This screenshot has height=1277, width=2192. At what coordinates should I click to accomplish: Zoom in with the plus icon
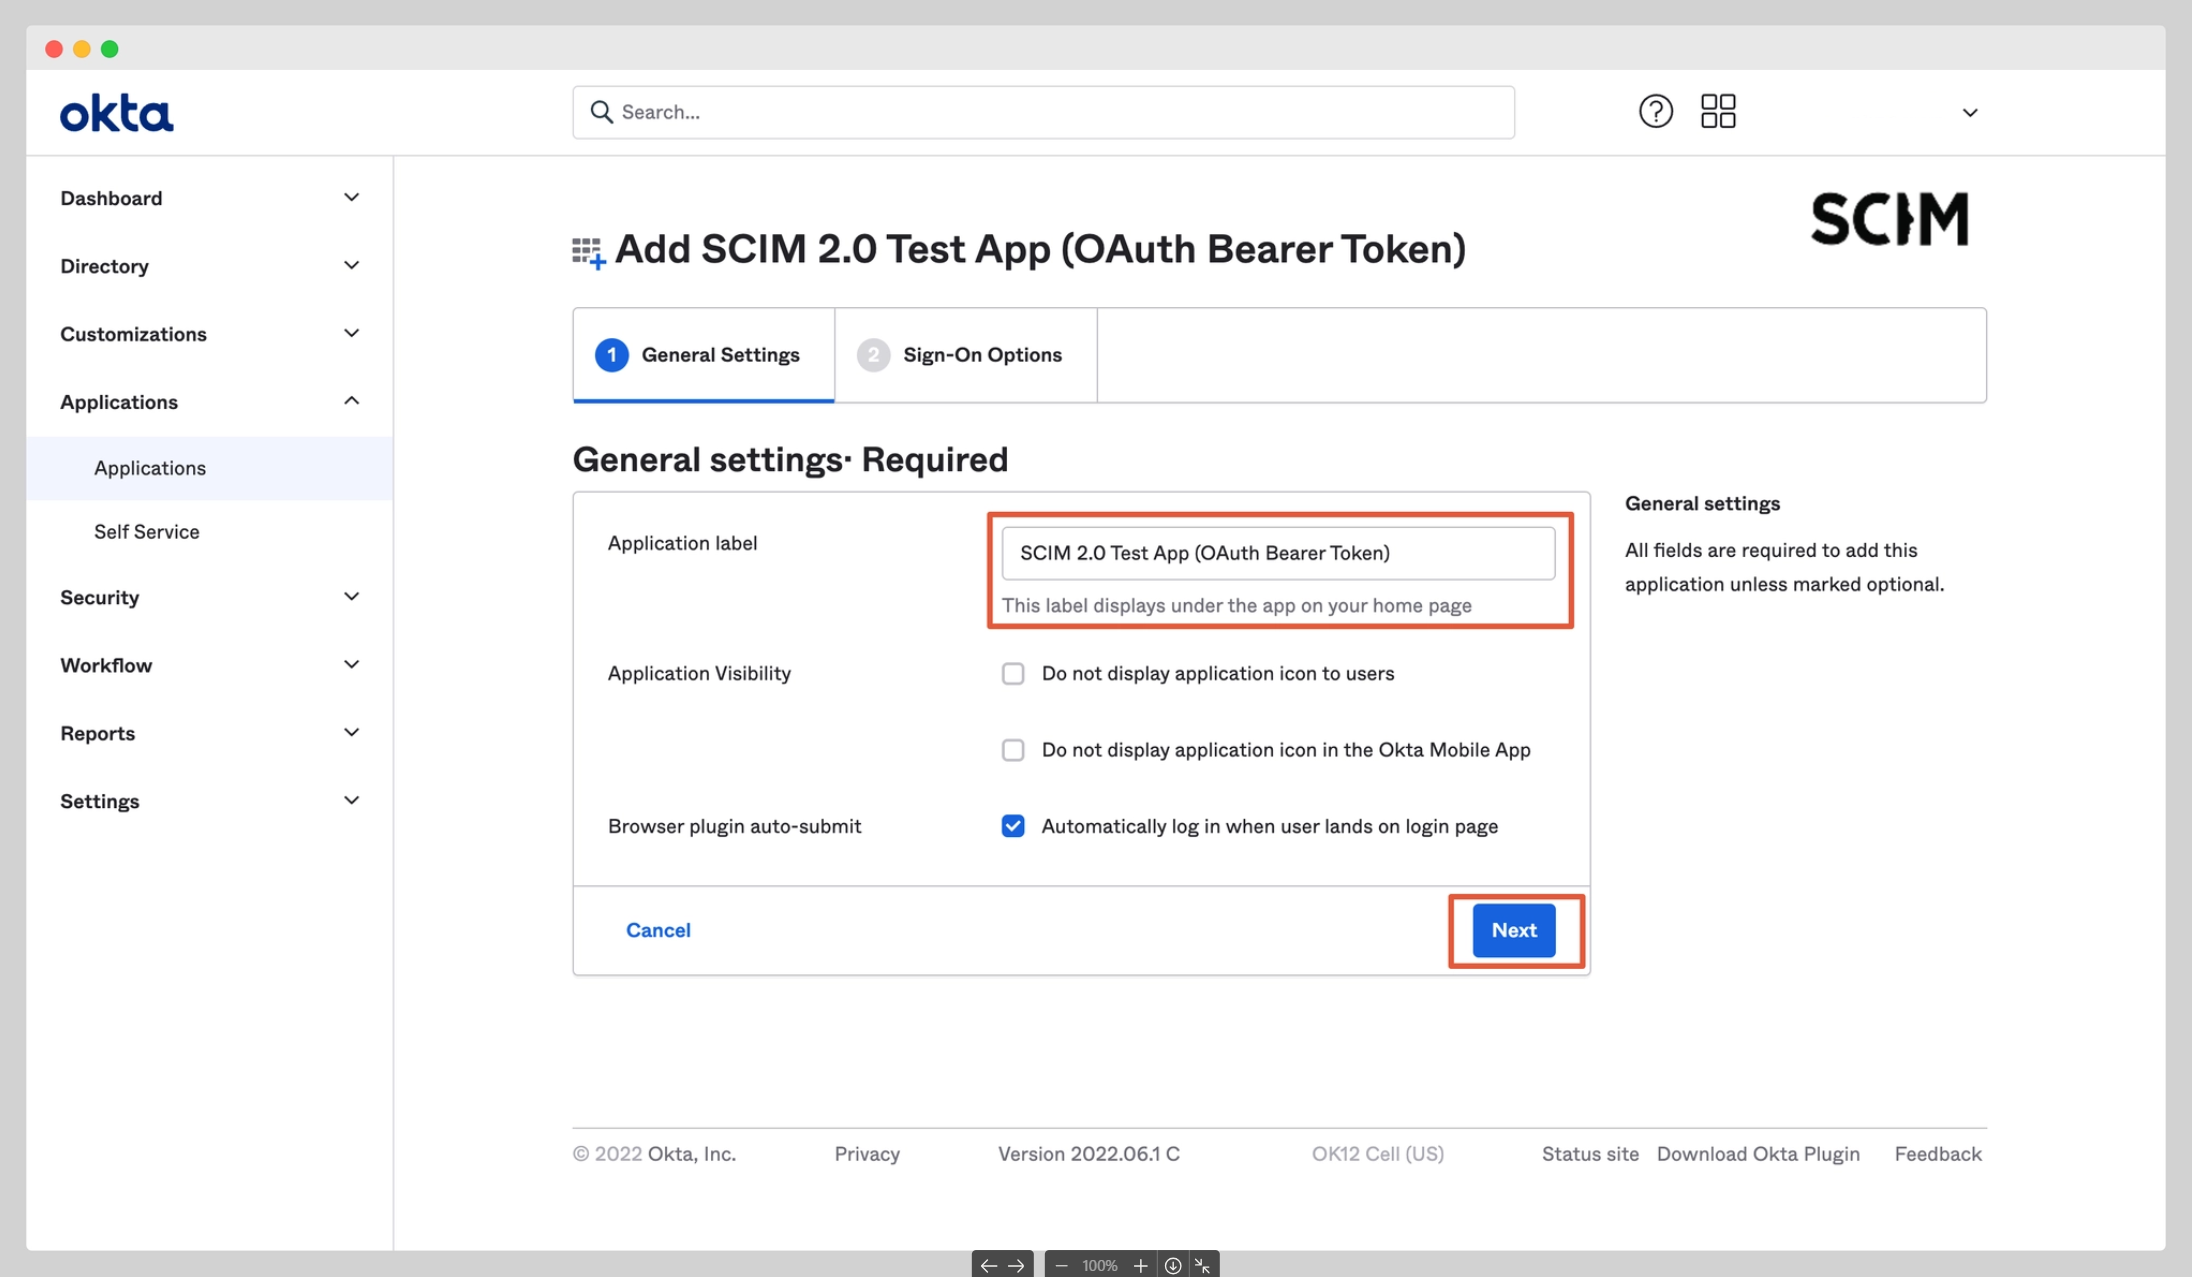(x=1140, y=1265)
